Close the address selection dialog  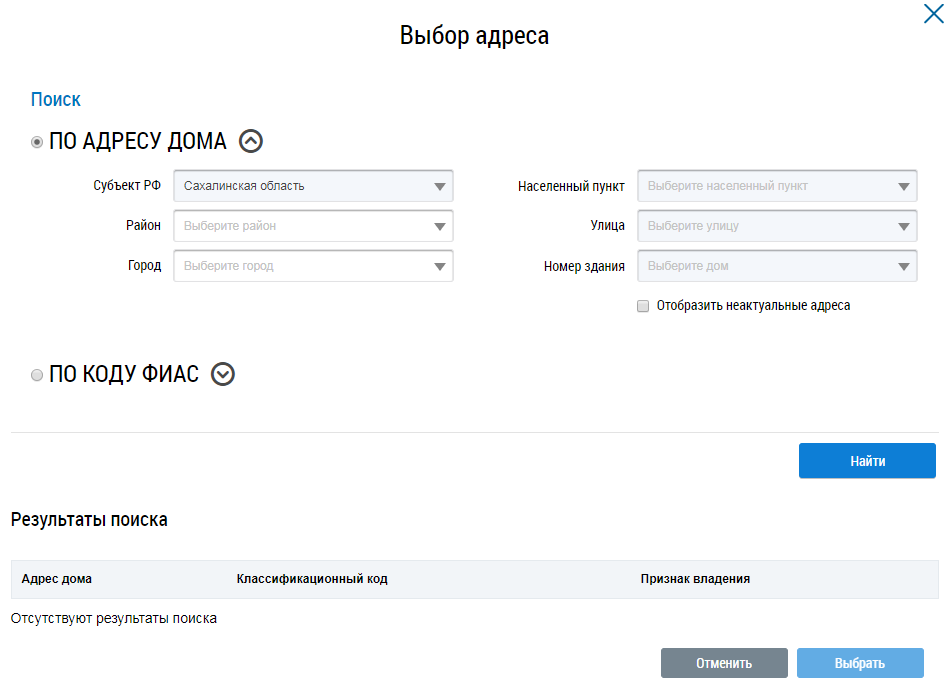tap(932, 14)
